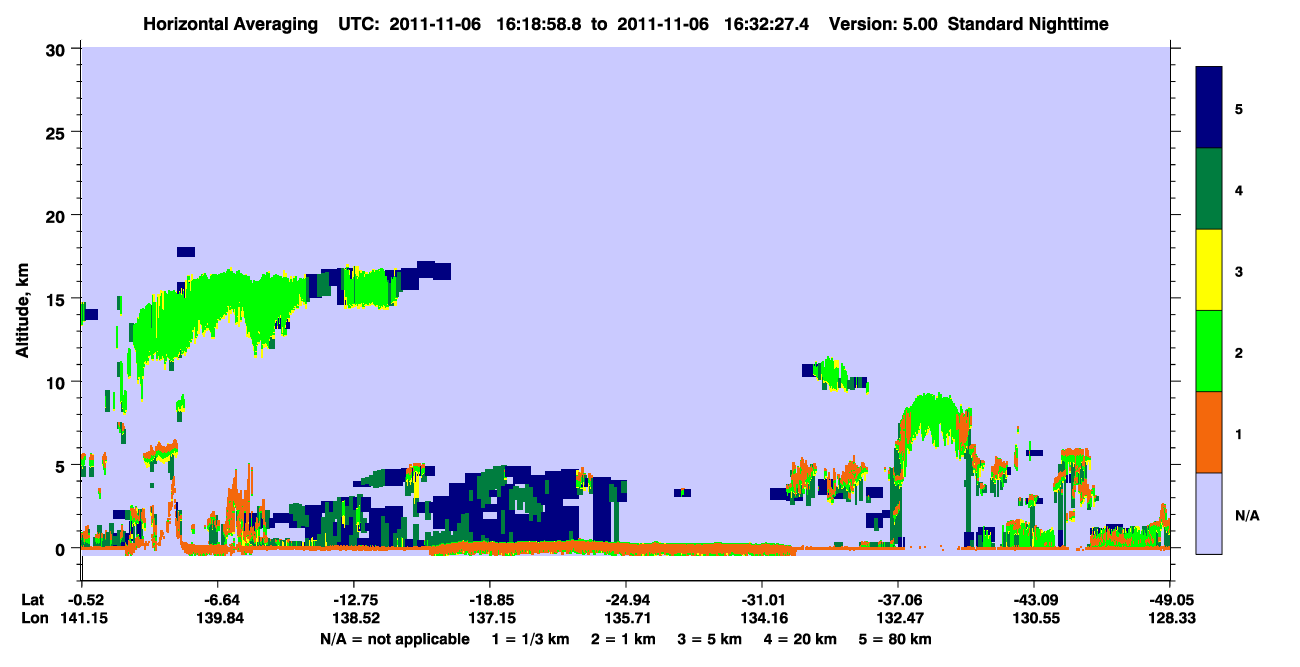Click the latitude value -12.75
Image resolution: width=1300 pixels, height=667 pixels.
coord(353,599)
